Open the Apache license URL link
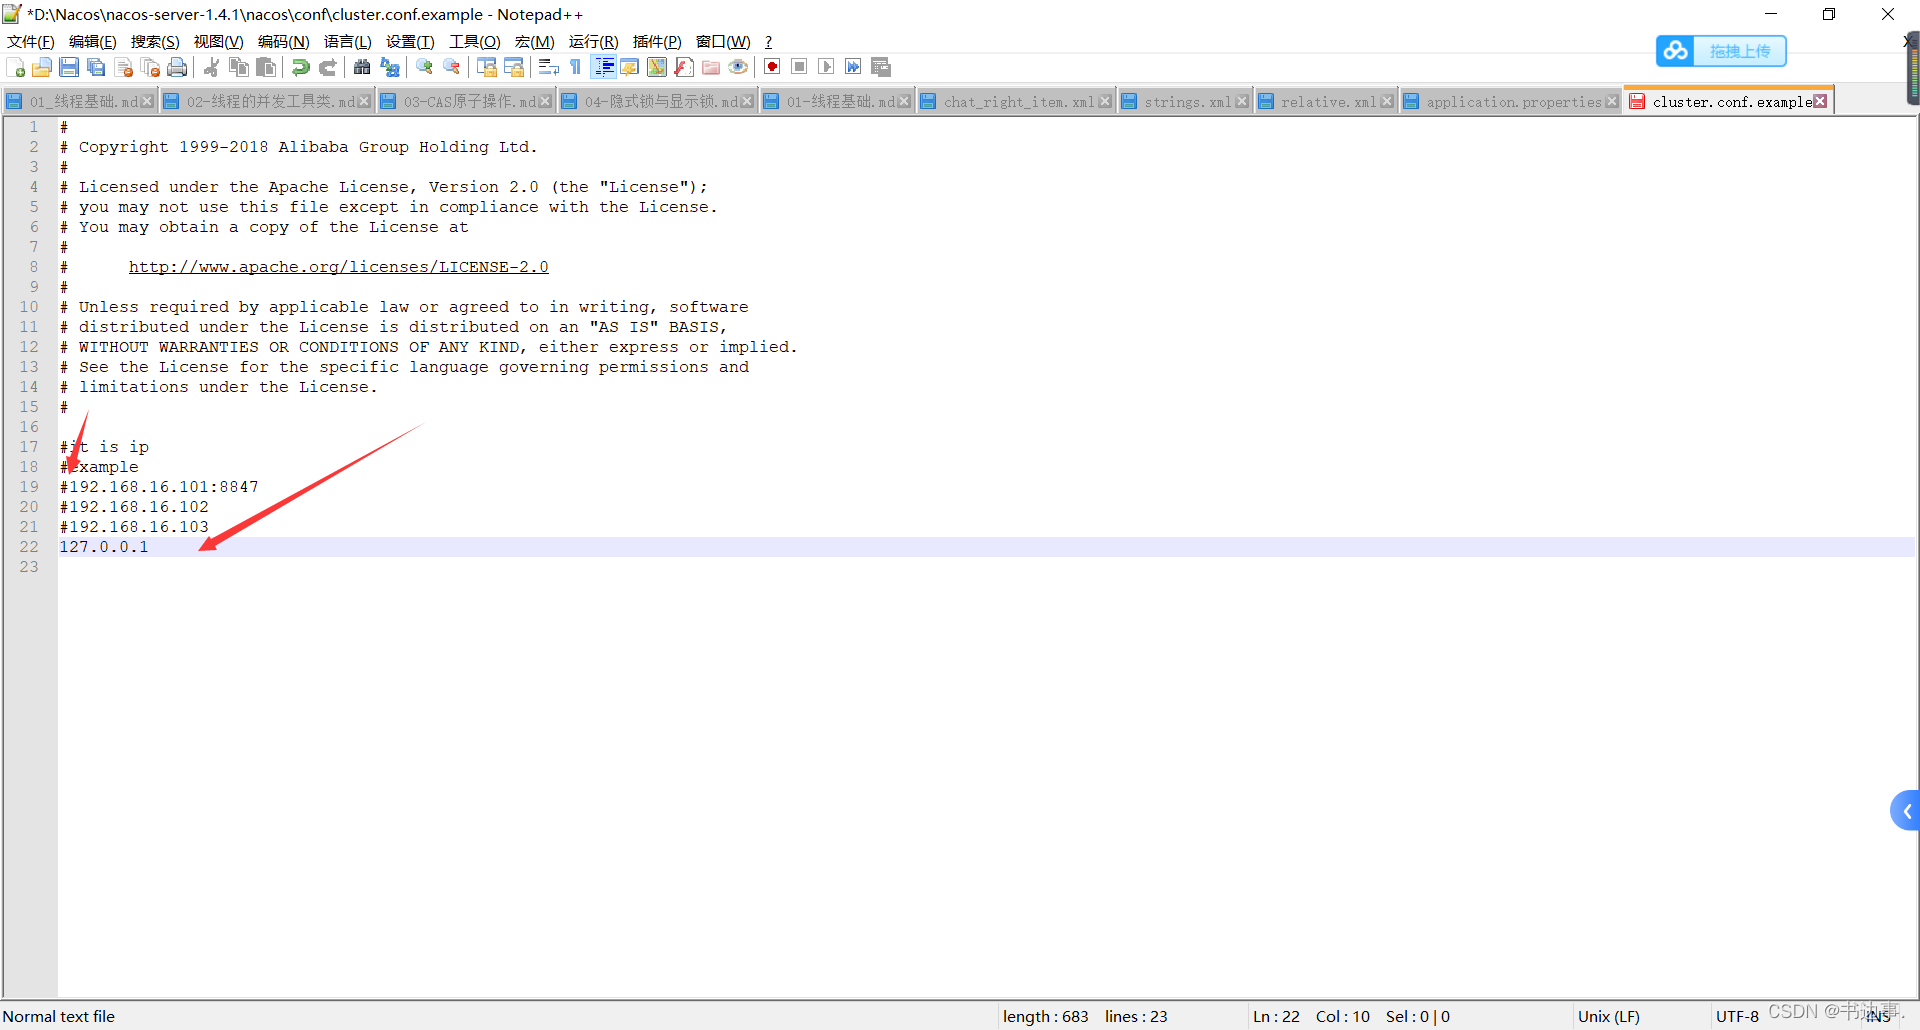Viewport: 1920px width, 1030px height. 338,266
